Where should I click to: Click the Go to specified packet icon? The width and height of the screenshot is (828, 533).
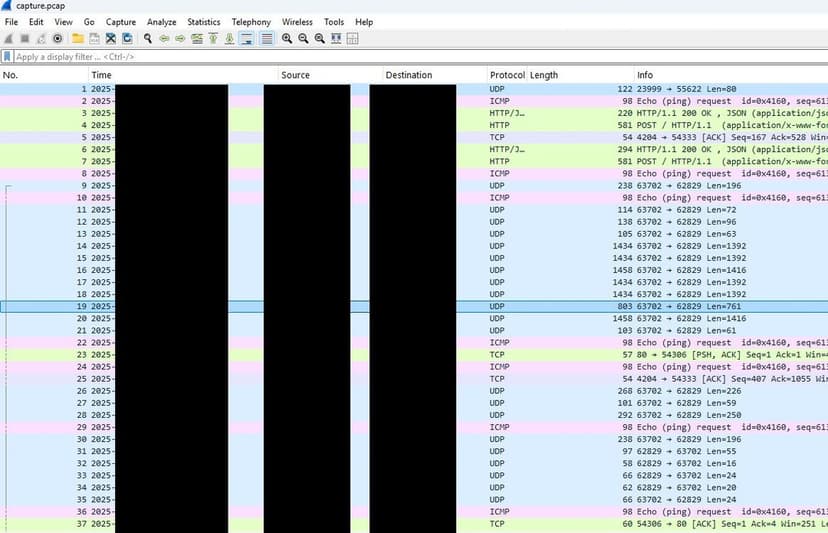[x=197, y=39]
